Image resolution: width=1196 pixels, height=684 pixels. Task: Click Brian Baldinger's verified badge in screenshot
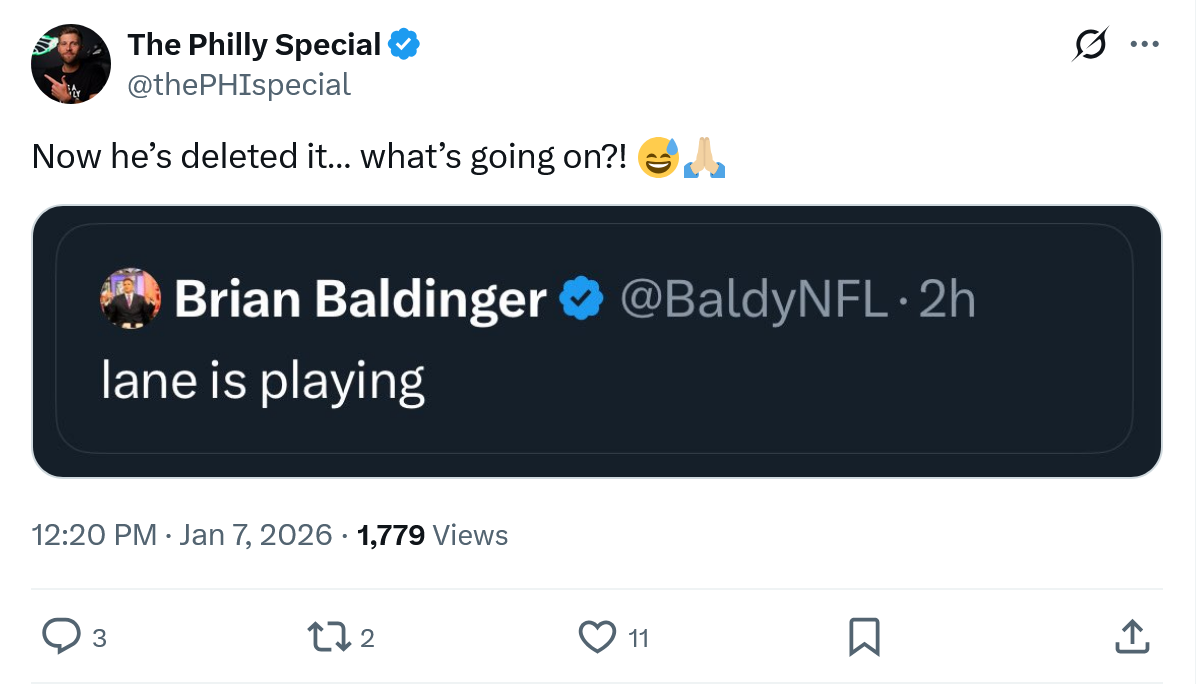[x=581, y=299]
